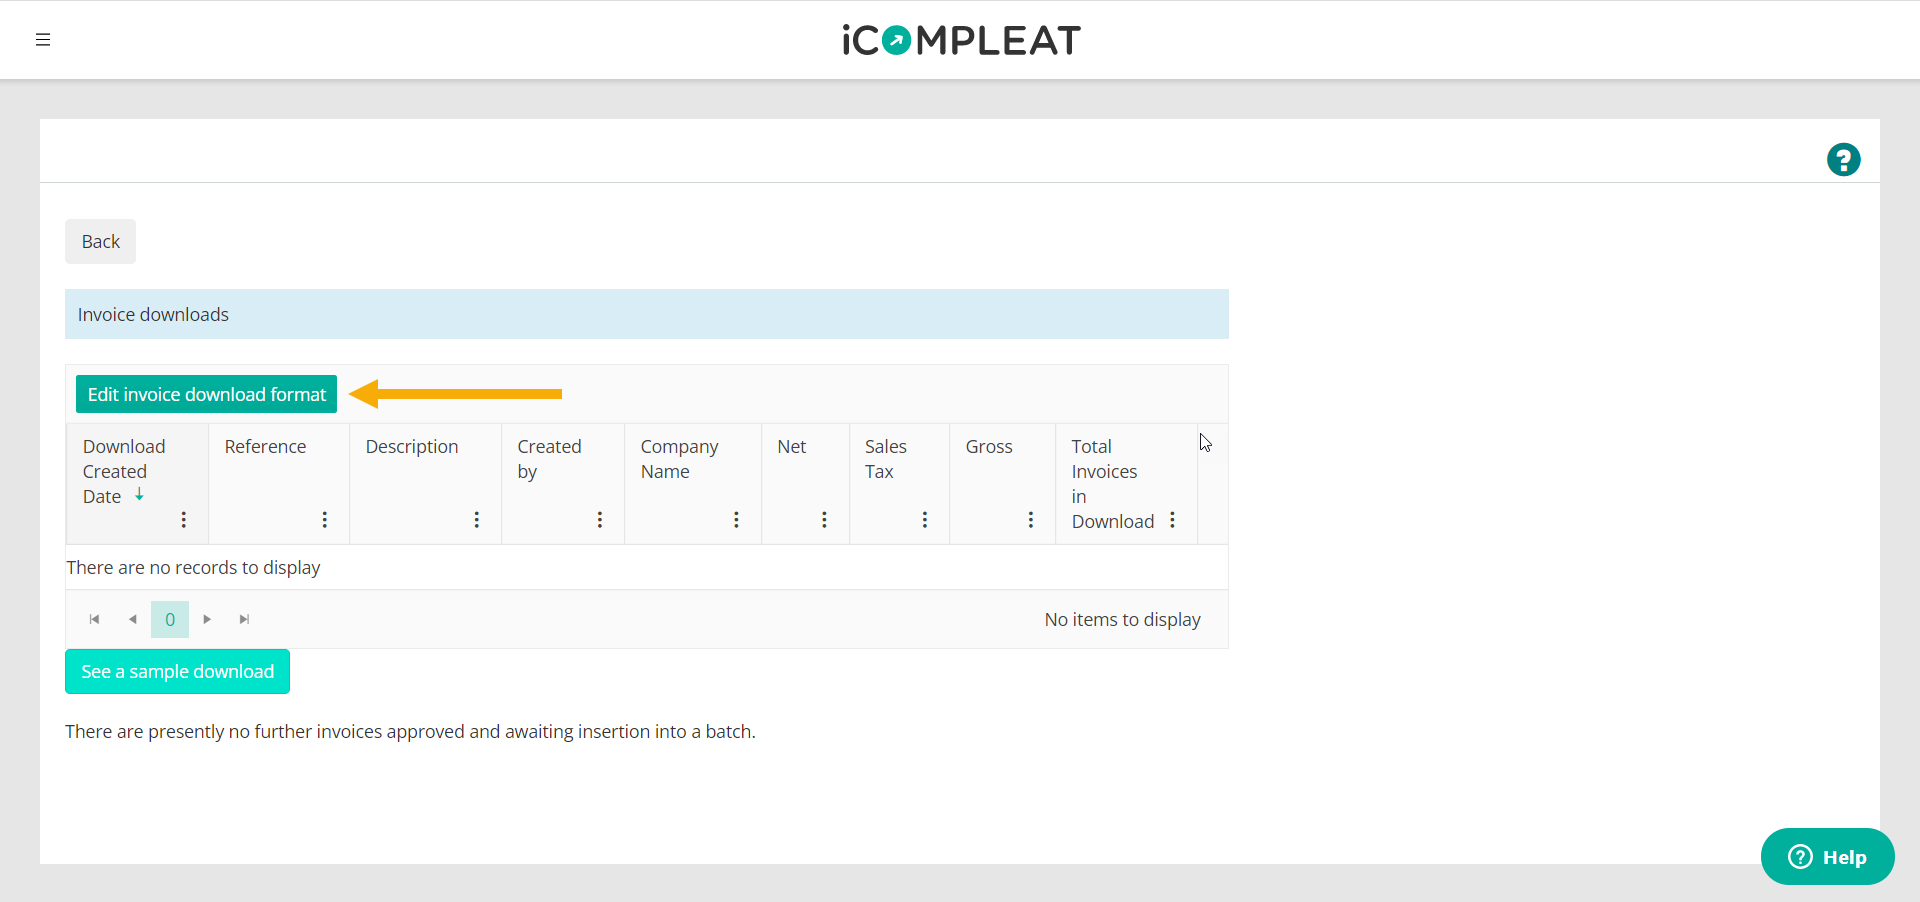1920x902 pixels.
Task: Click the iCompleat logo
Action: [961, 40]
